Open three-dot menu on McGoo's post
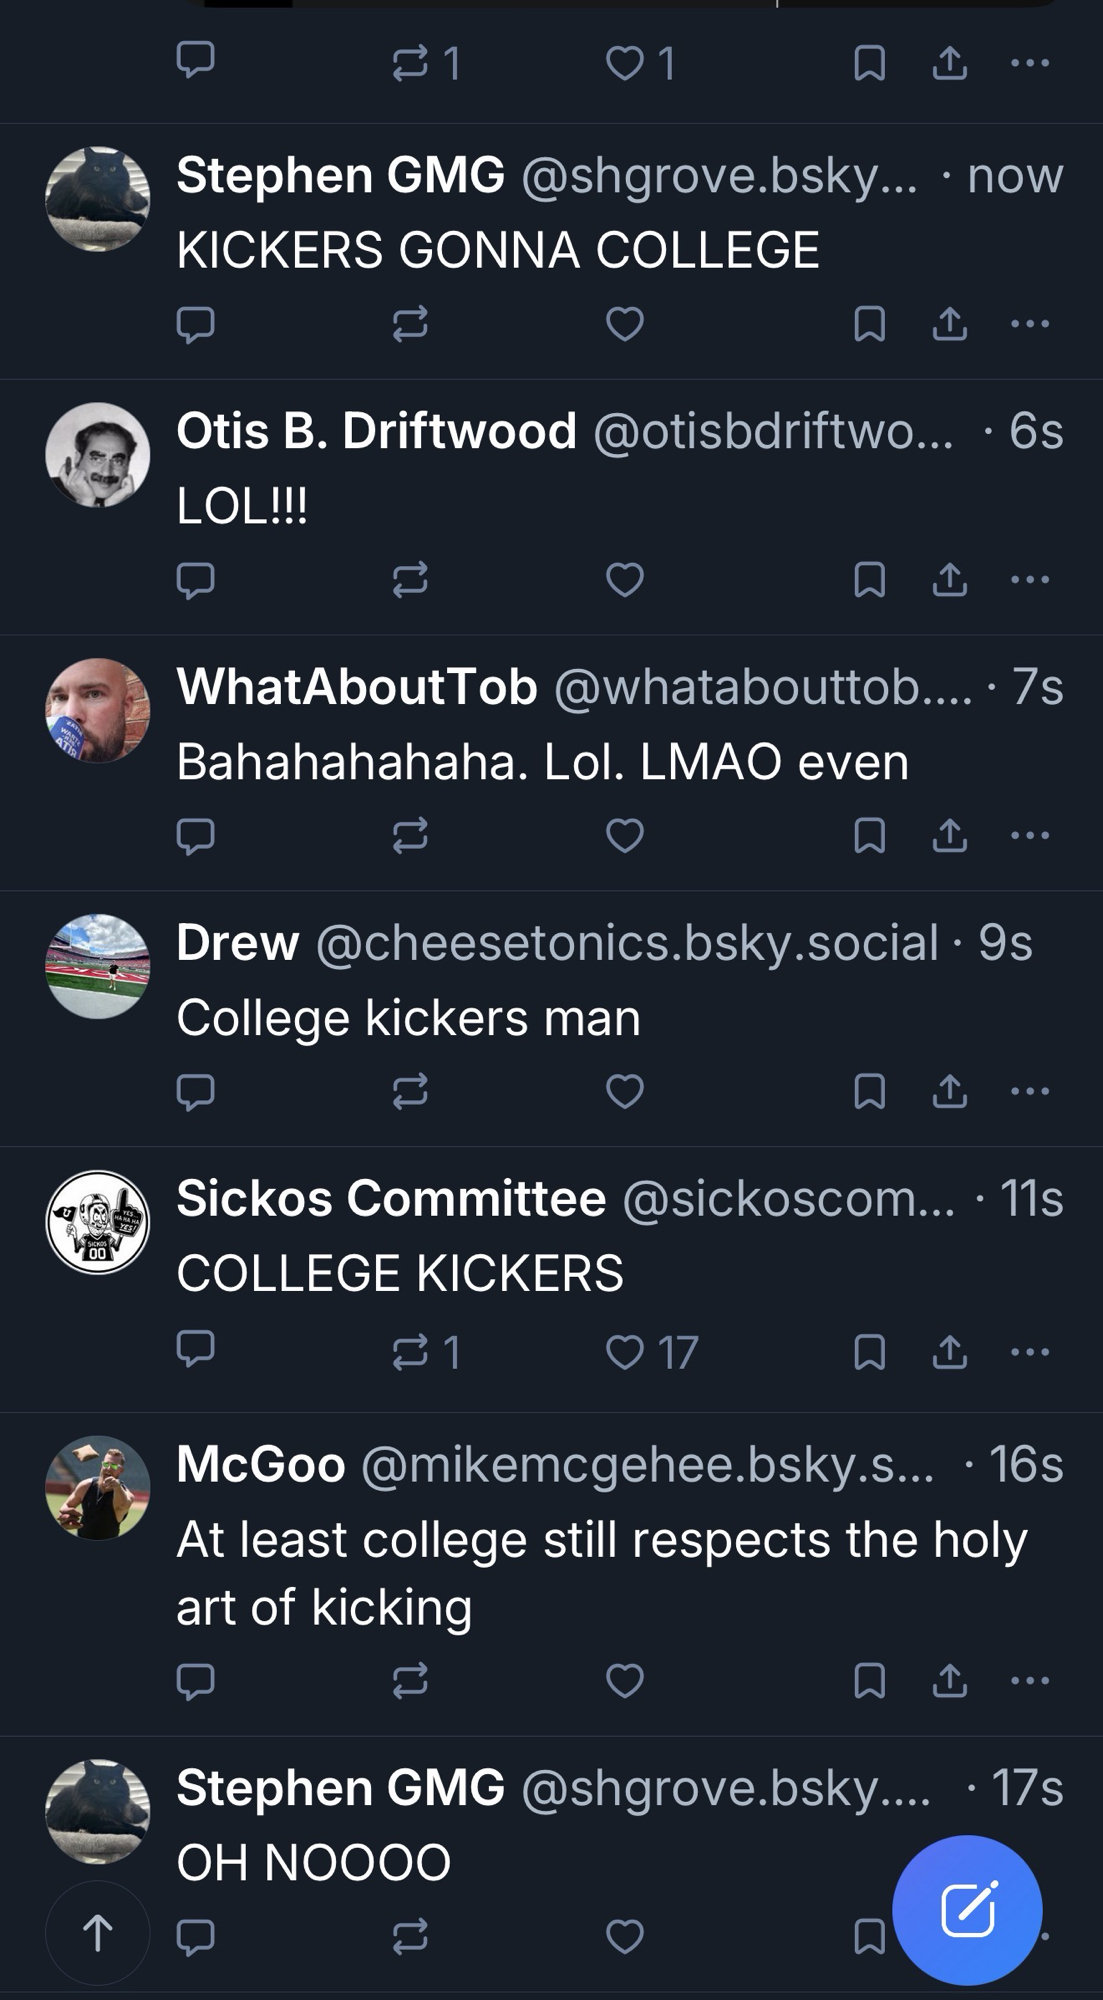The height and width of the screenshot is (2000, 1103). [x=1030, y=1680]
